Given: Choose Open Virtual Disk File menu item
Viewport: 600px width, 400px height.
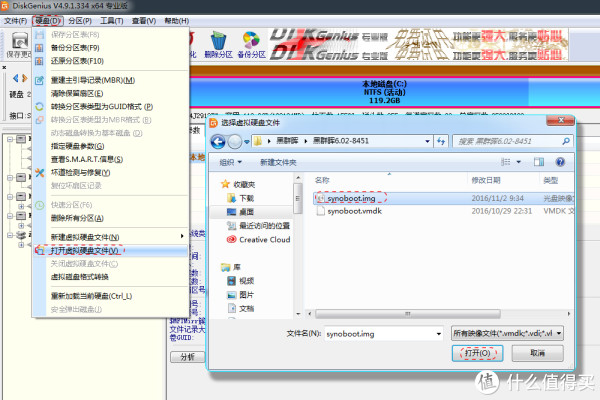Looking at the screenshot, I should click(111, 251).
